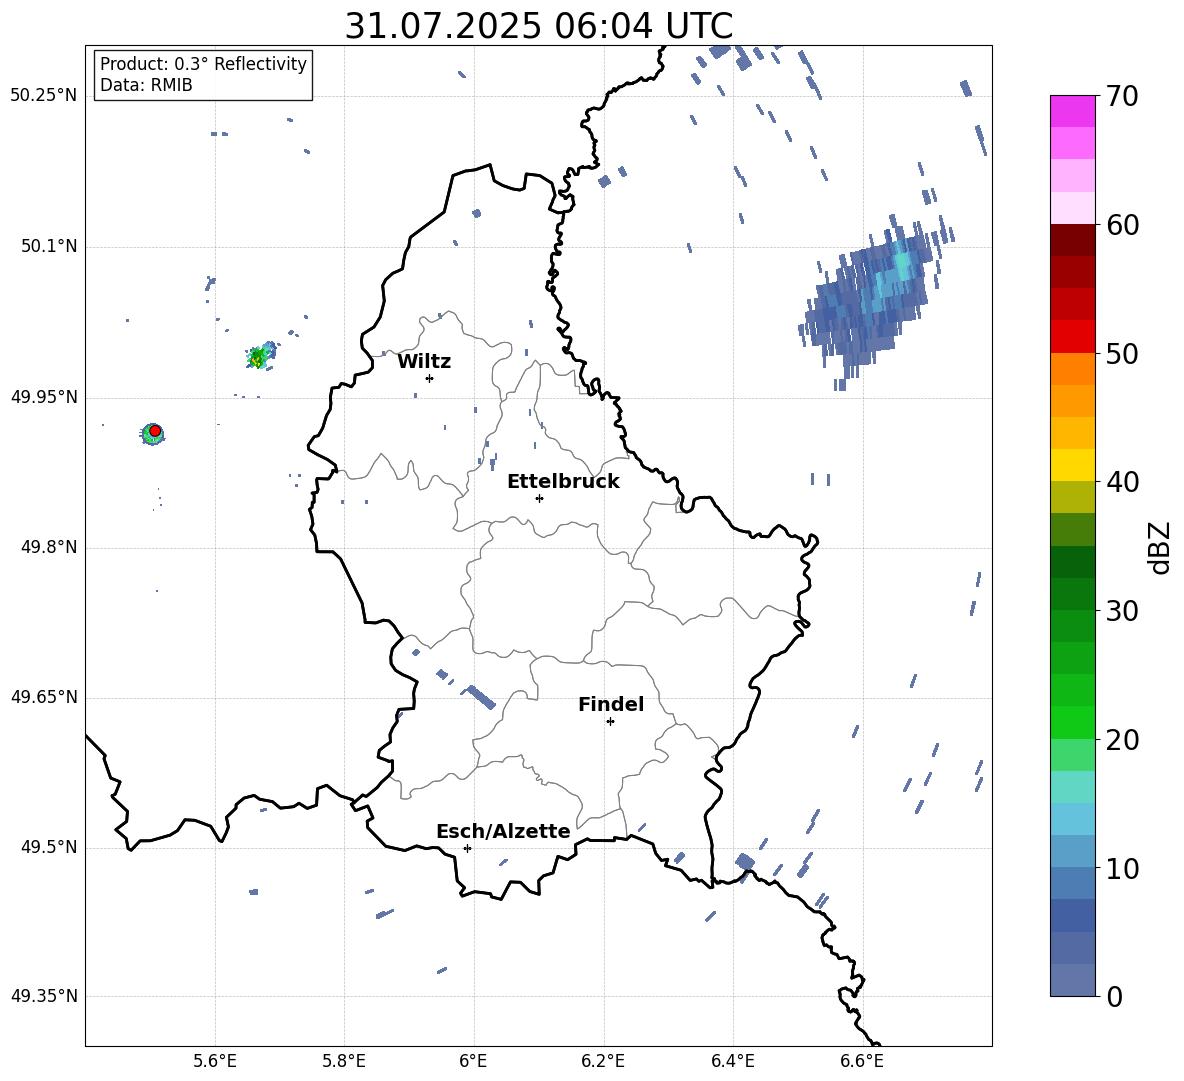Click the 60 tick on the colorbar
Image resolution: width=1184 pixels, height=1081 pixels.
point(1121,225)
